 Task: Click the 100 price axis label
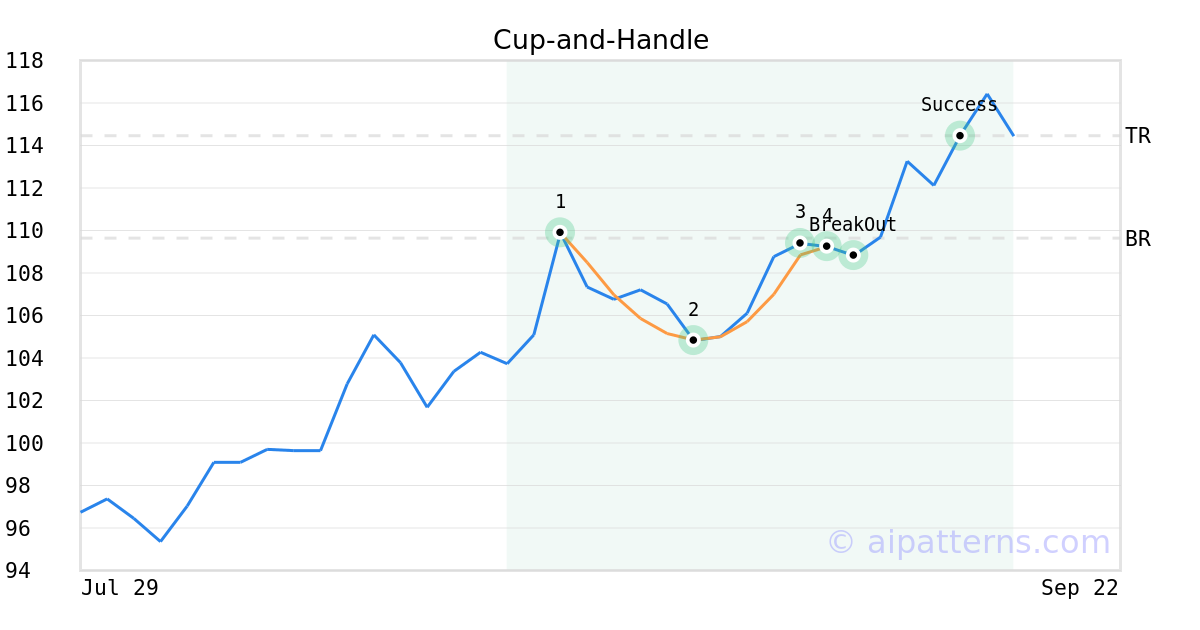[24, 443]
